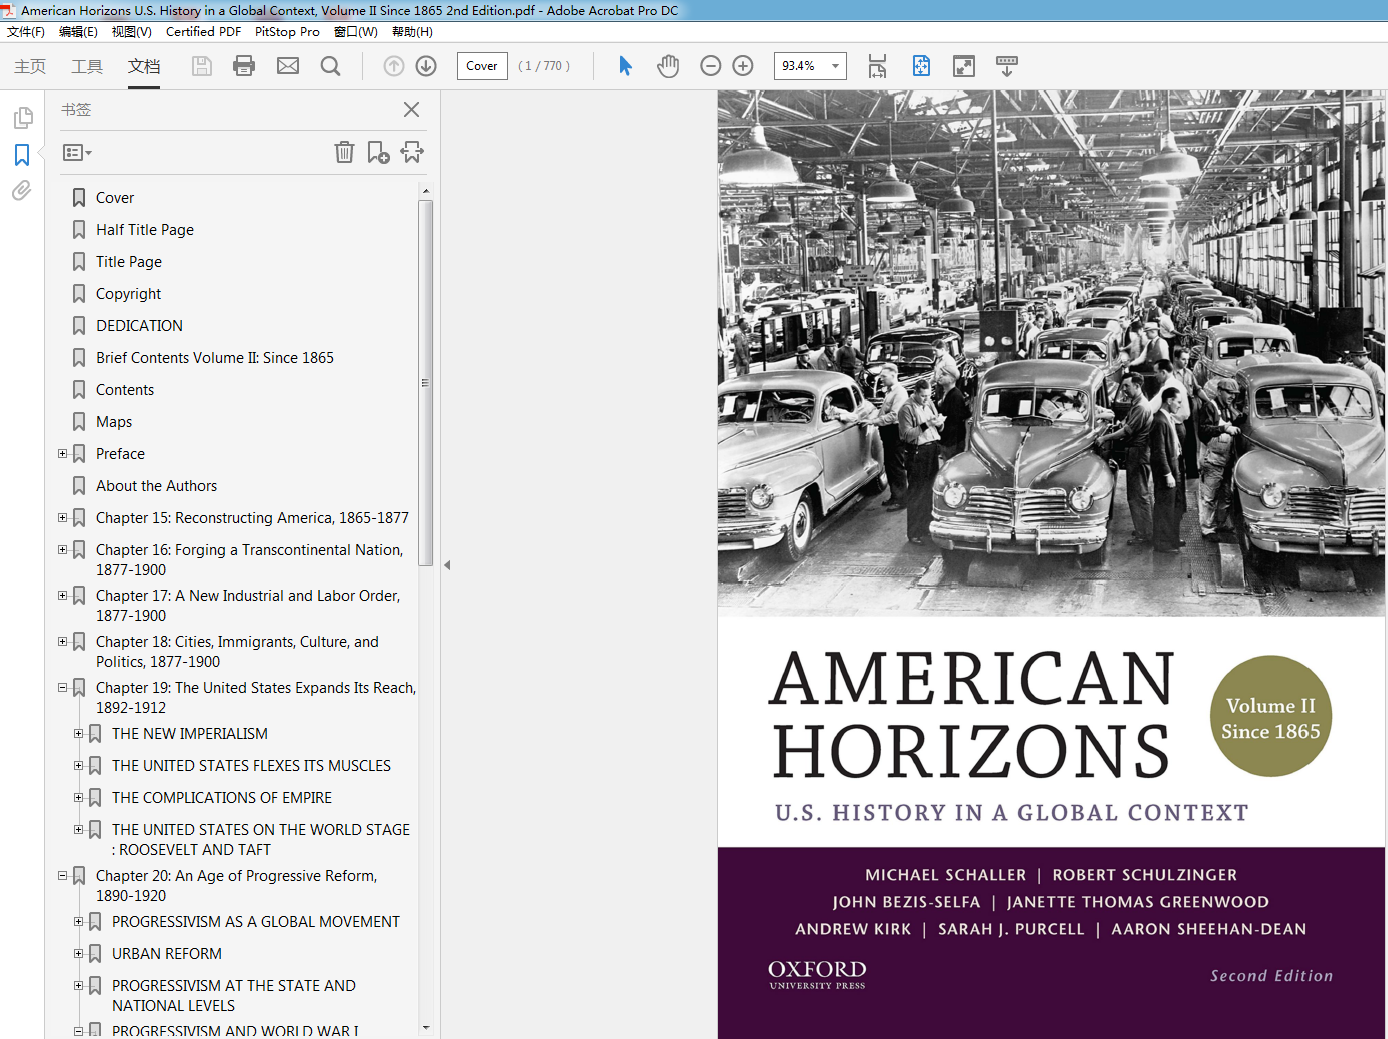1388x1039 pixels.
Task: Go to the Contents bookmark
Action: pos(125,390)
